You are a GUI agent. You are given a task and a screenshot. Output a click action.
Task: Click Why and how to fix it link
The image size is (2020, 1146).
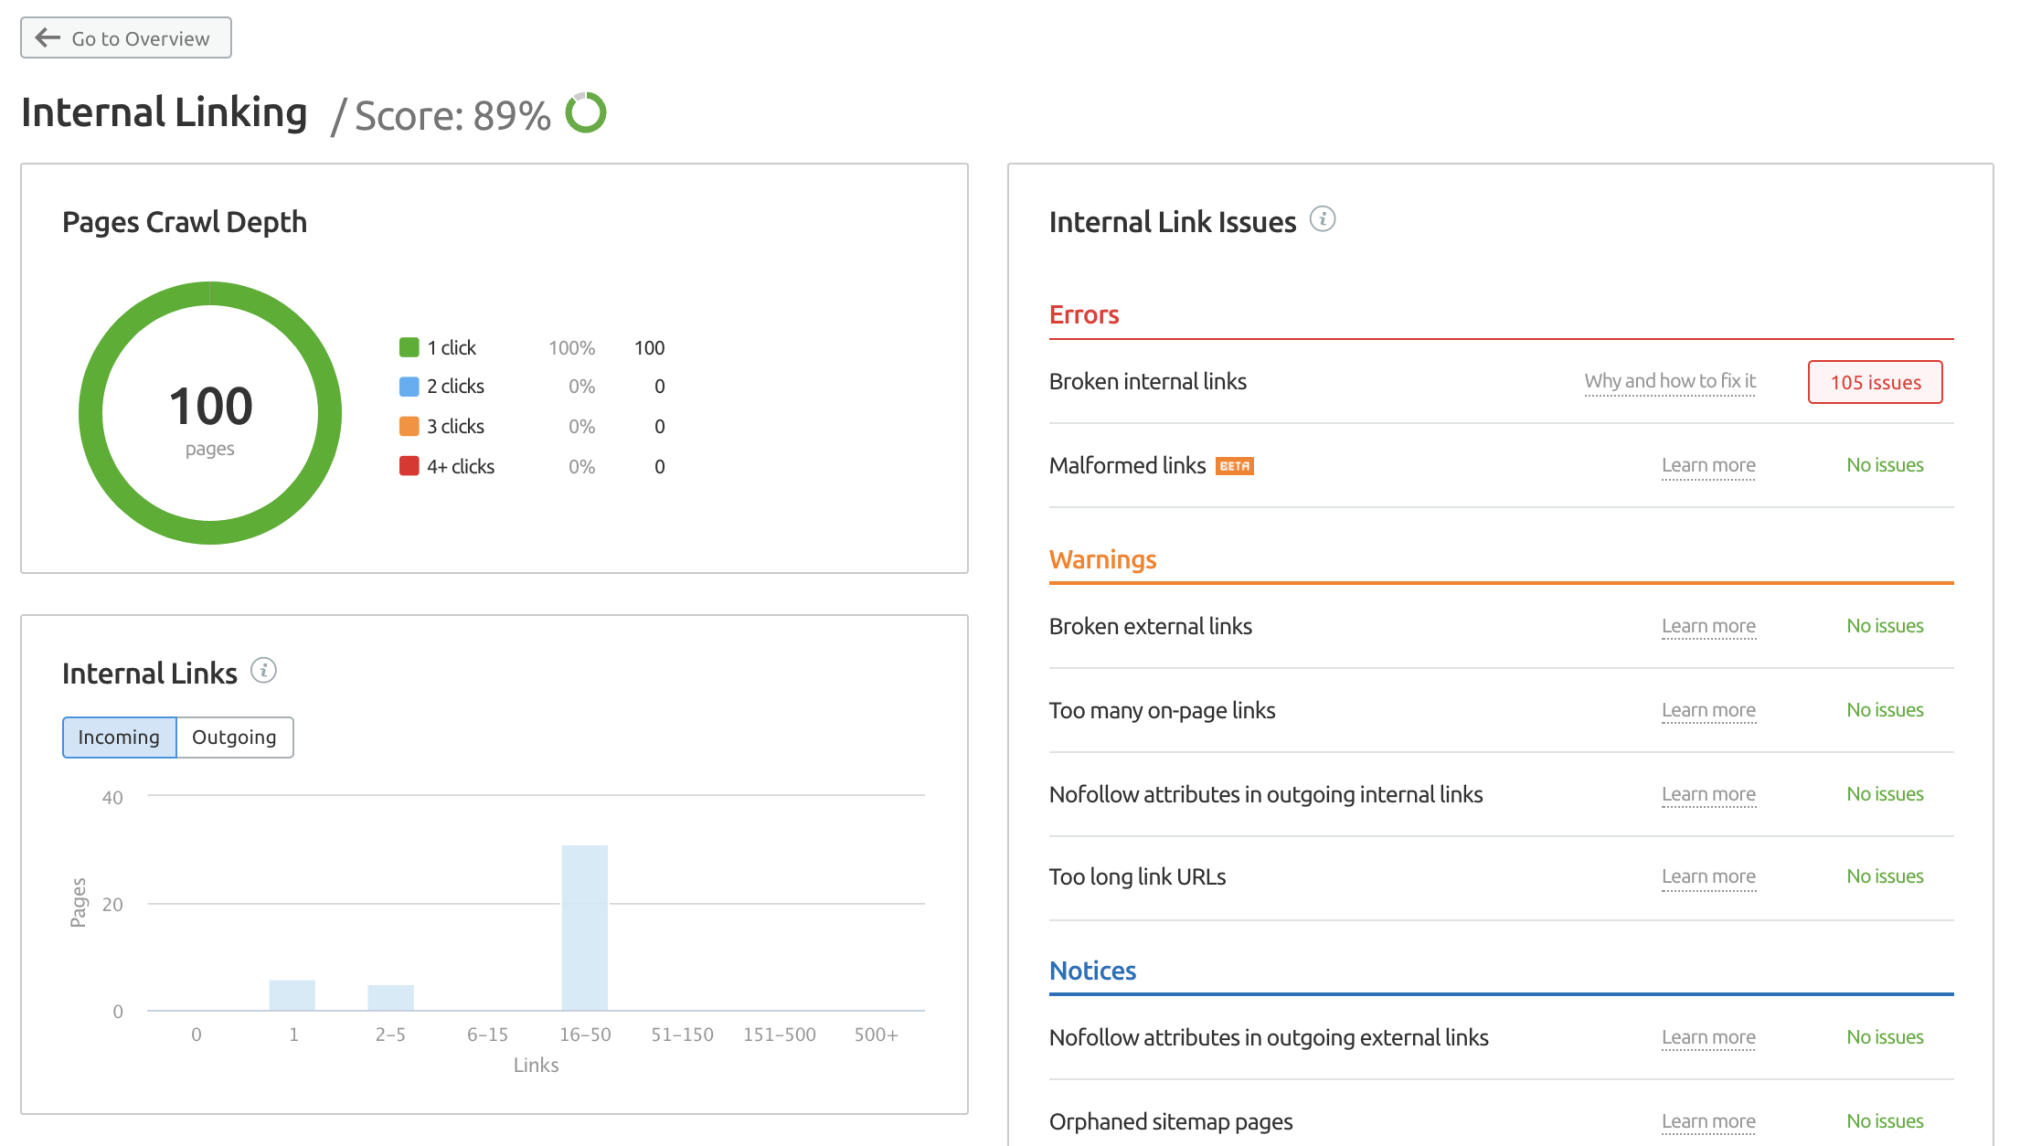[1669, 380]
